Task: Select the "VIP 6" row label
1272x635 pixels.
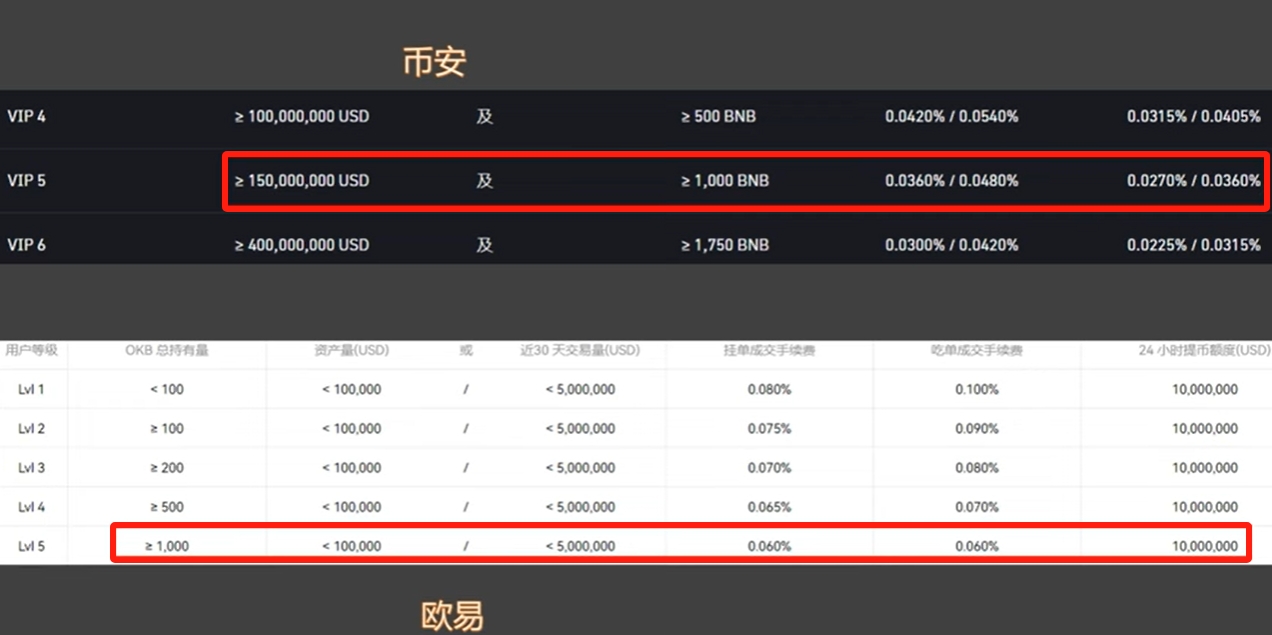Action: (x=26, y=245)
